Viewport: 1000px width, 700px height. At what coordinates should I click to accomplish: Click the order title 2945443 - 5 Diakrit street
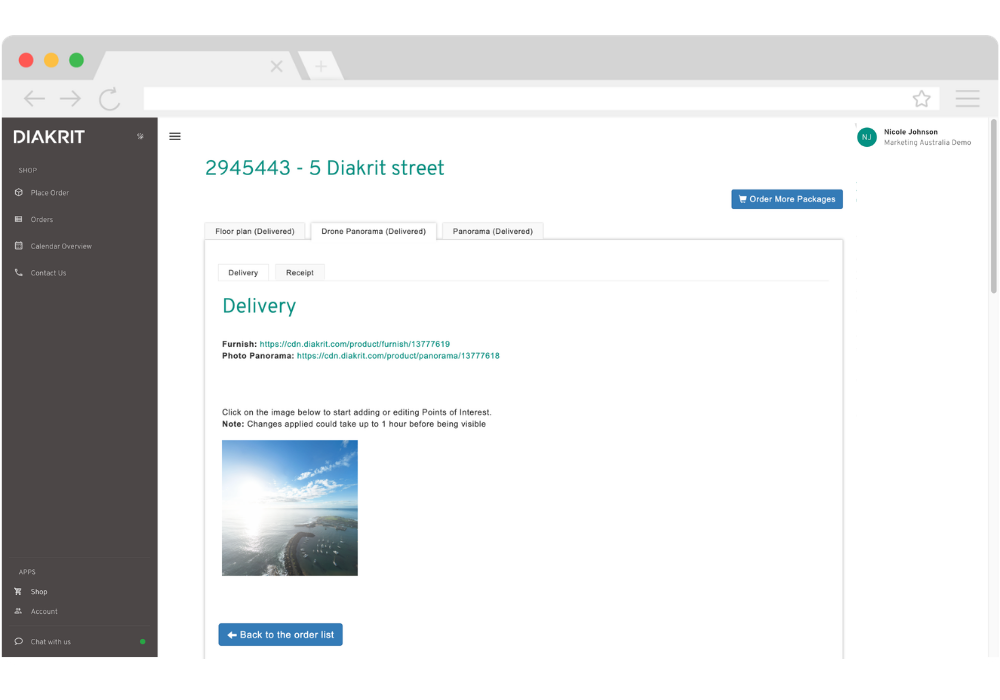(x=325, y=168)
